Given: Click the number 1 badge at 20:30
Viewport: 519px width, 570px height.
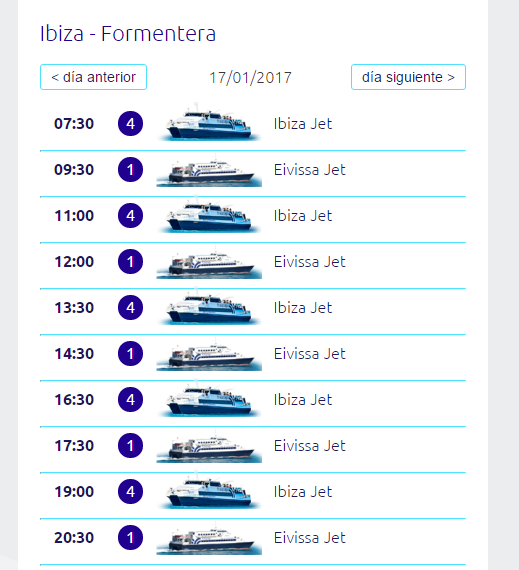Looking at the screenshot, I should coord(130,538).
